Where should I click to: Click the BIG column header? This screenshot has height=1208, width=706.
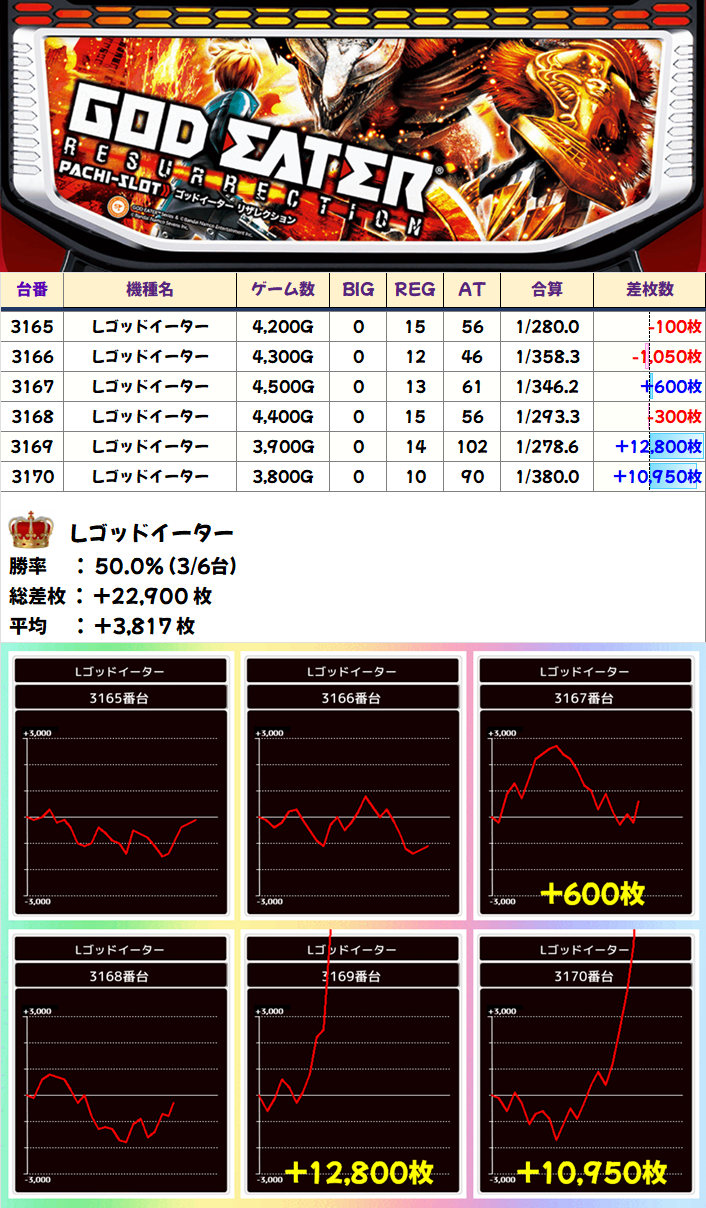tap(358, 290)
